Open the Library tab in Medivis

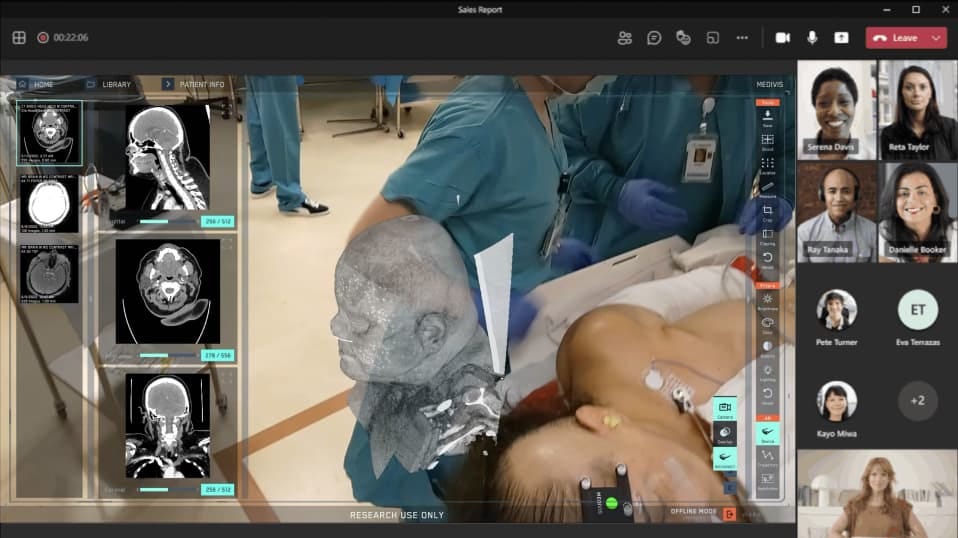[x=109, y=85]
